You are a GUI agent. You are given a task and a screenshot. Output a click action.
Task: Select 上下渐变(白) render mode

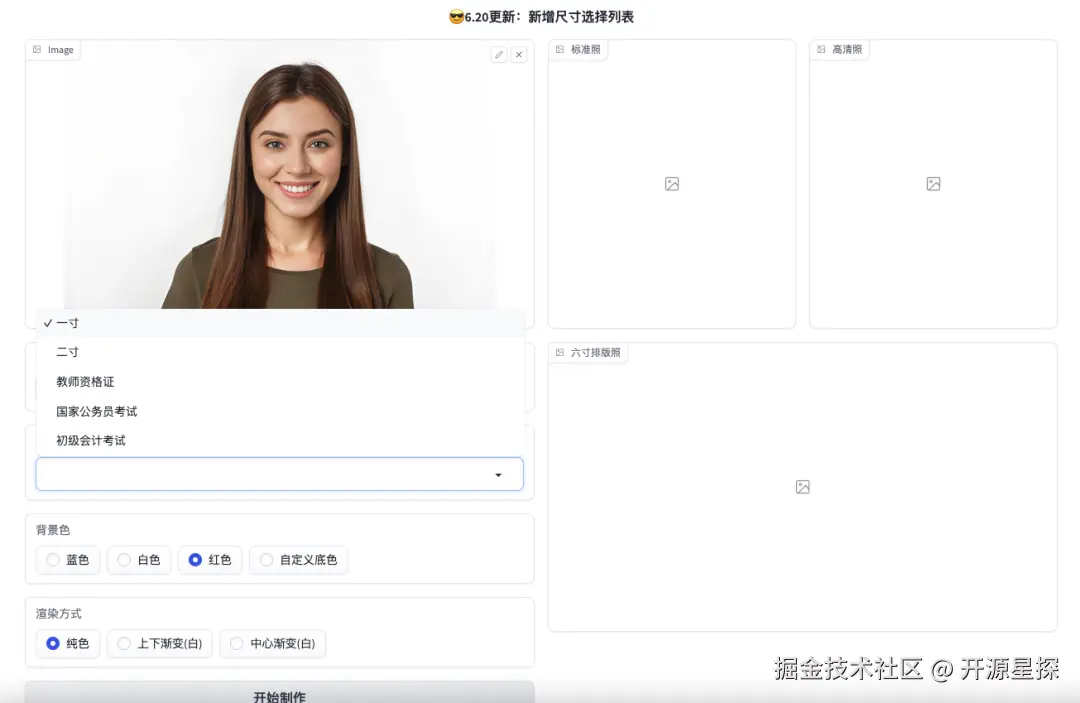(160, 643)
